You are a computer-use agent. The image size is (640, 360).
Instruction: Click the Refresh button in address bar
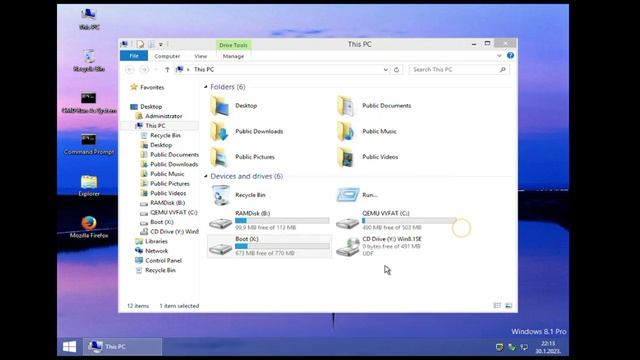396,70
